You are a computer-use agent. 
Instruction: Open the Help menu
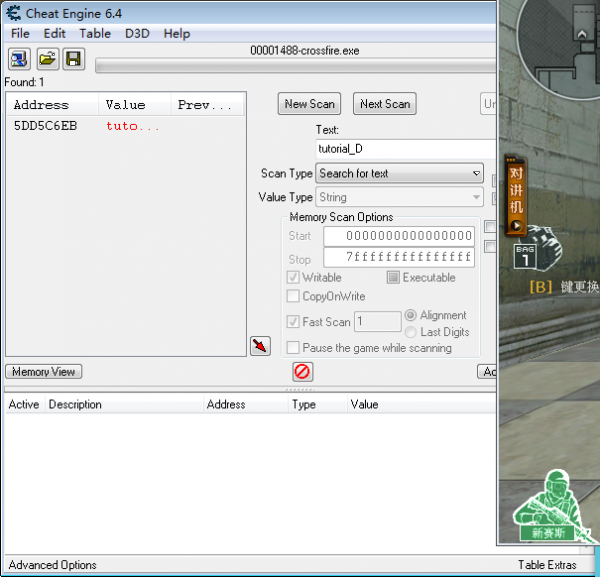tap(177, 34)
